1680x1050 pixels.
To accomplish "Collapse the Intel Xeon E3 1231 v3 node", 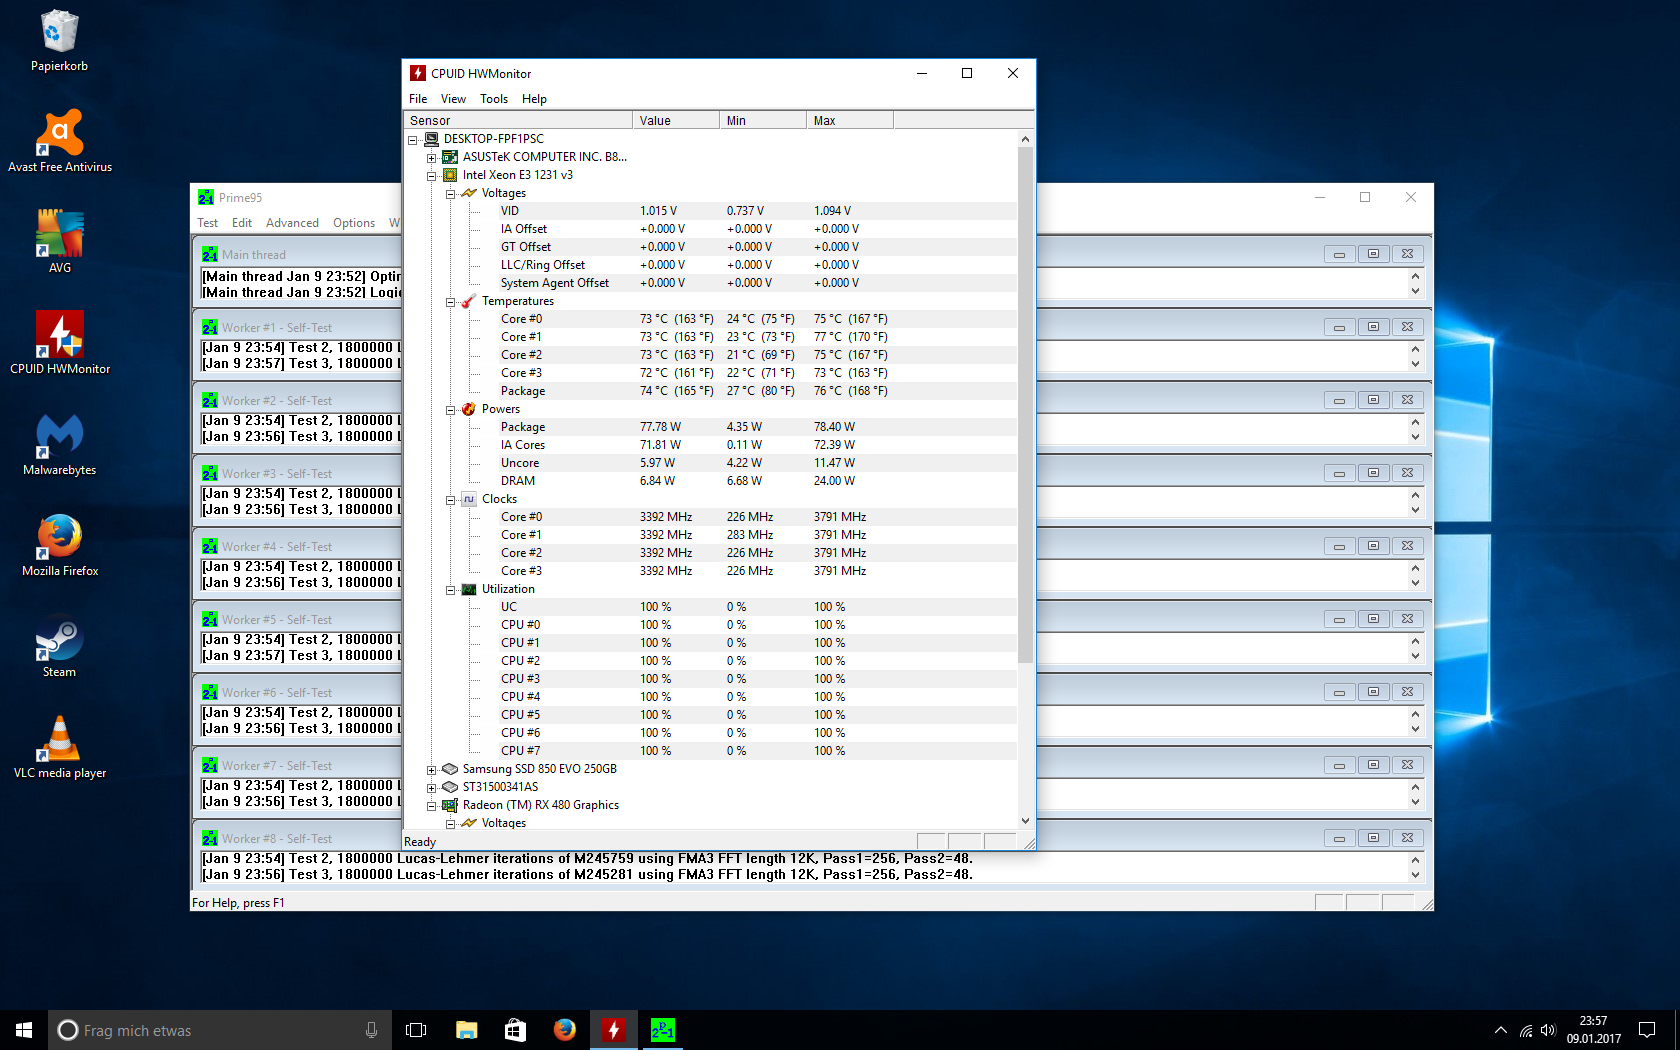I will [x=432, y=176].
